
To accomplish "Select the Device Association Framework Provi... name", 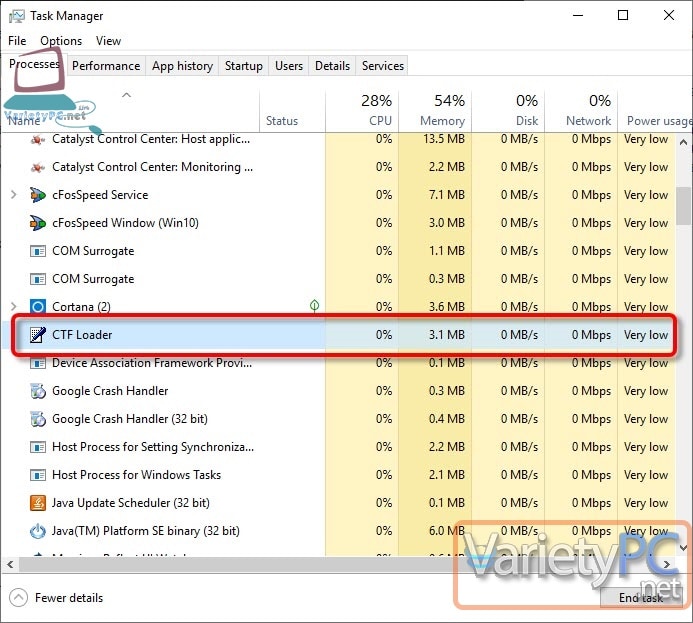I will point(152,363).
